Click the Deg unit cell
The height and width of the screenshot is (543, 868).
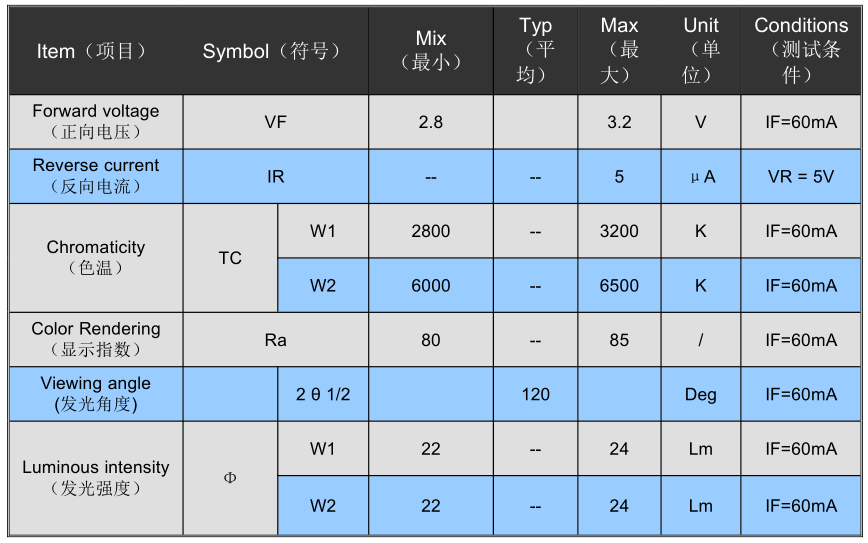click(x=700, y=394)
